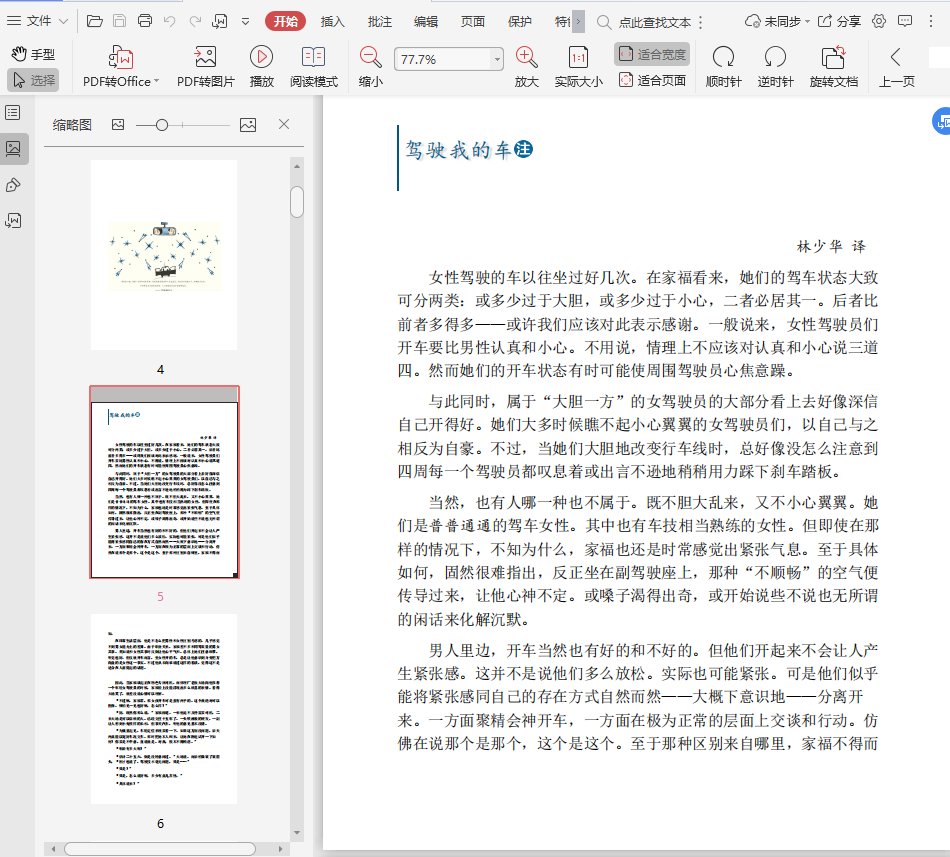The width and height of the screenshot is (950, 857).
Task: Rotate view 顺时针 clockwise
Action: pyautogui.click(x=723, y=67)
